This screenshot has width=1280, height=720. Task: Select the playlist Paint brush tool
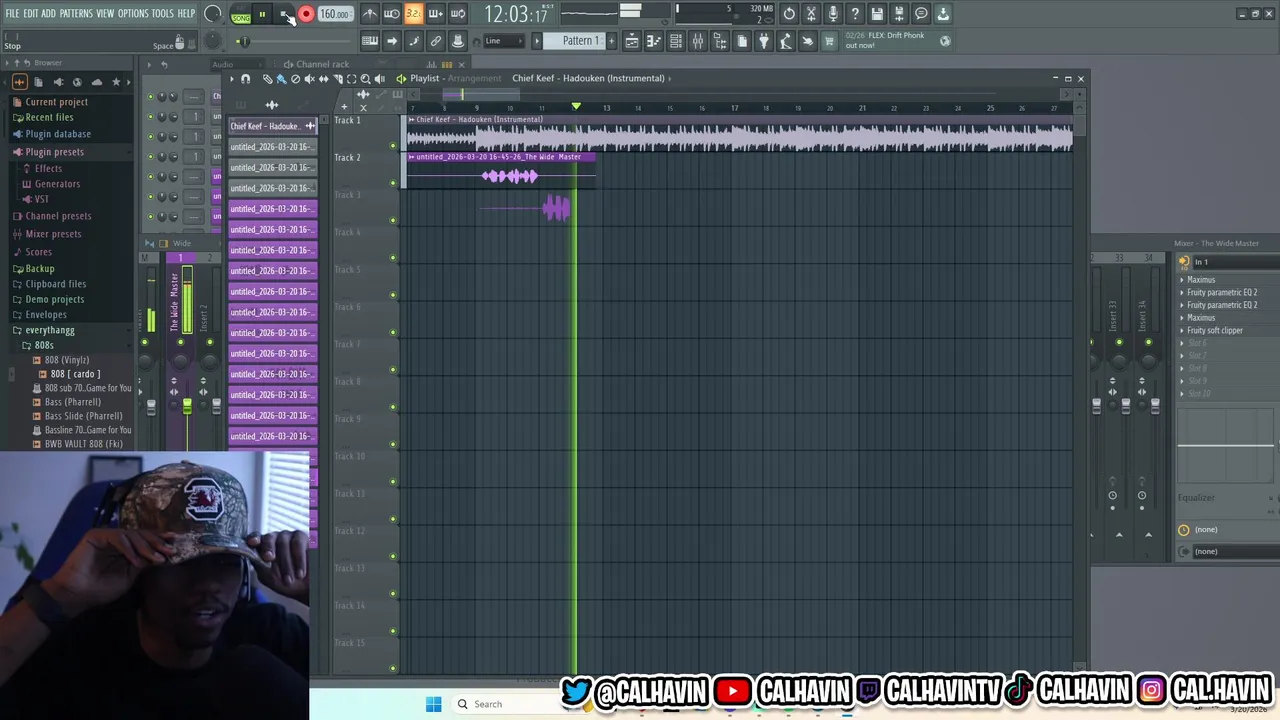(x=281, y=78)
